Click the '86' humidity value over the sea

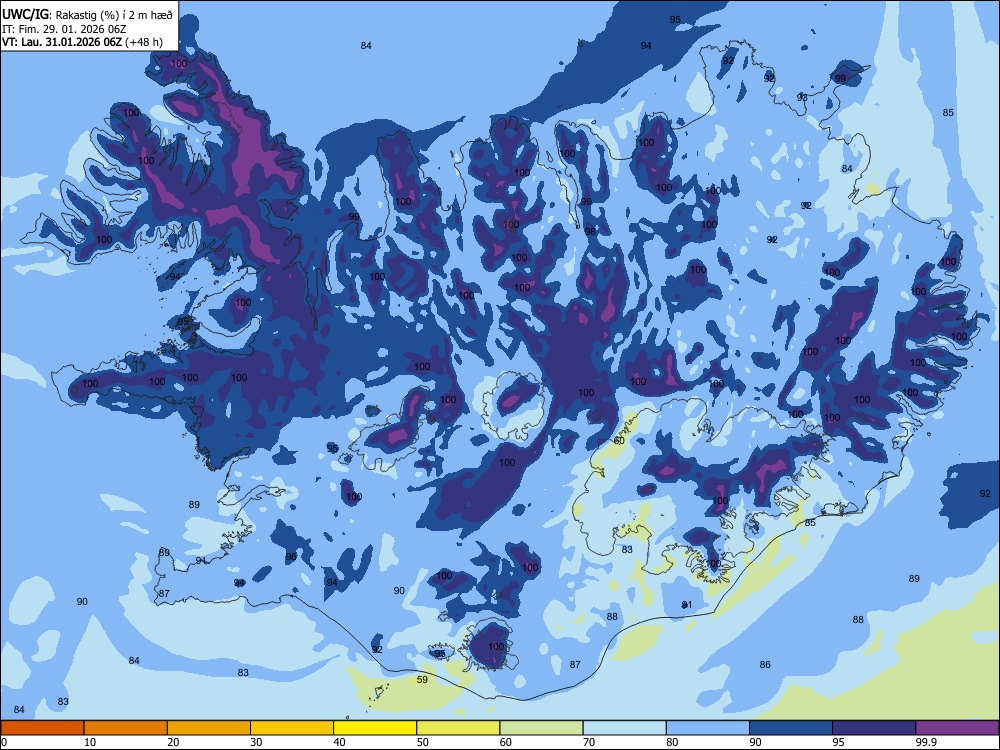click(x=765, y=665)
